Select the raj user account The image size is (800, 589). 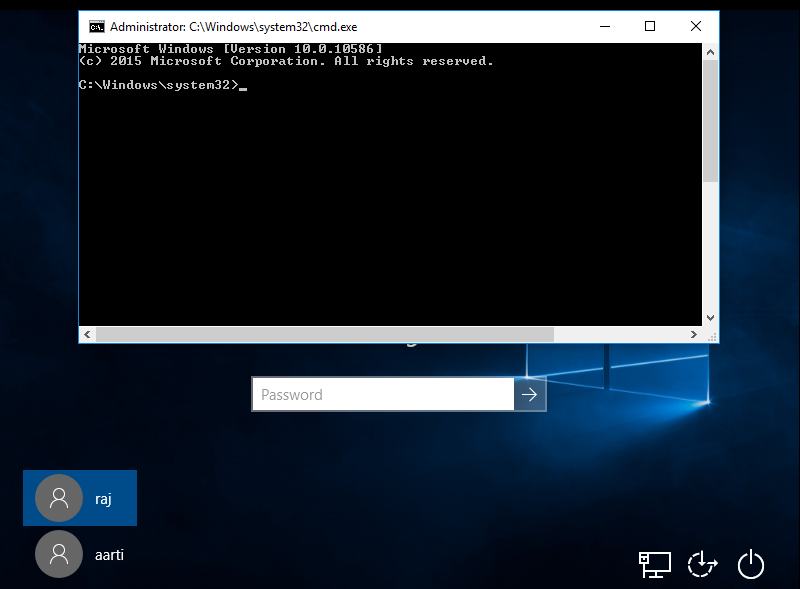click(80, 498)
